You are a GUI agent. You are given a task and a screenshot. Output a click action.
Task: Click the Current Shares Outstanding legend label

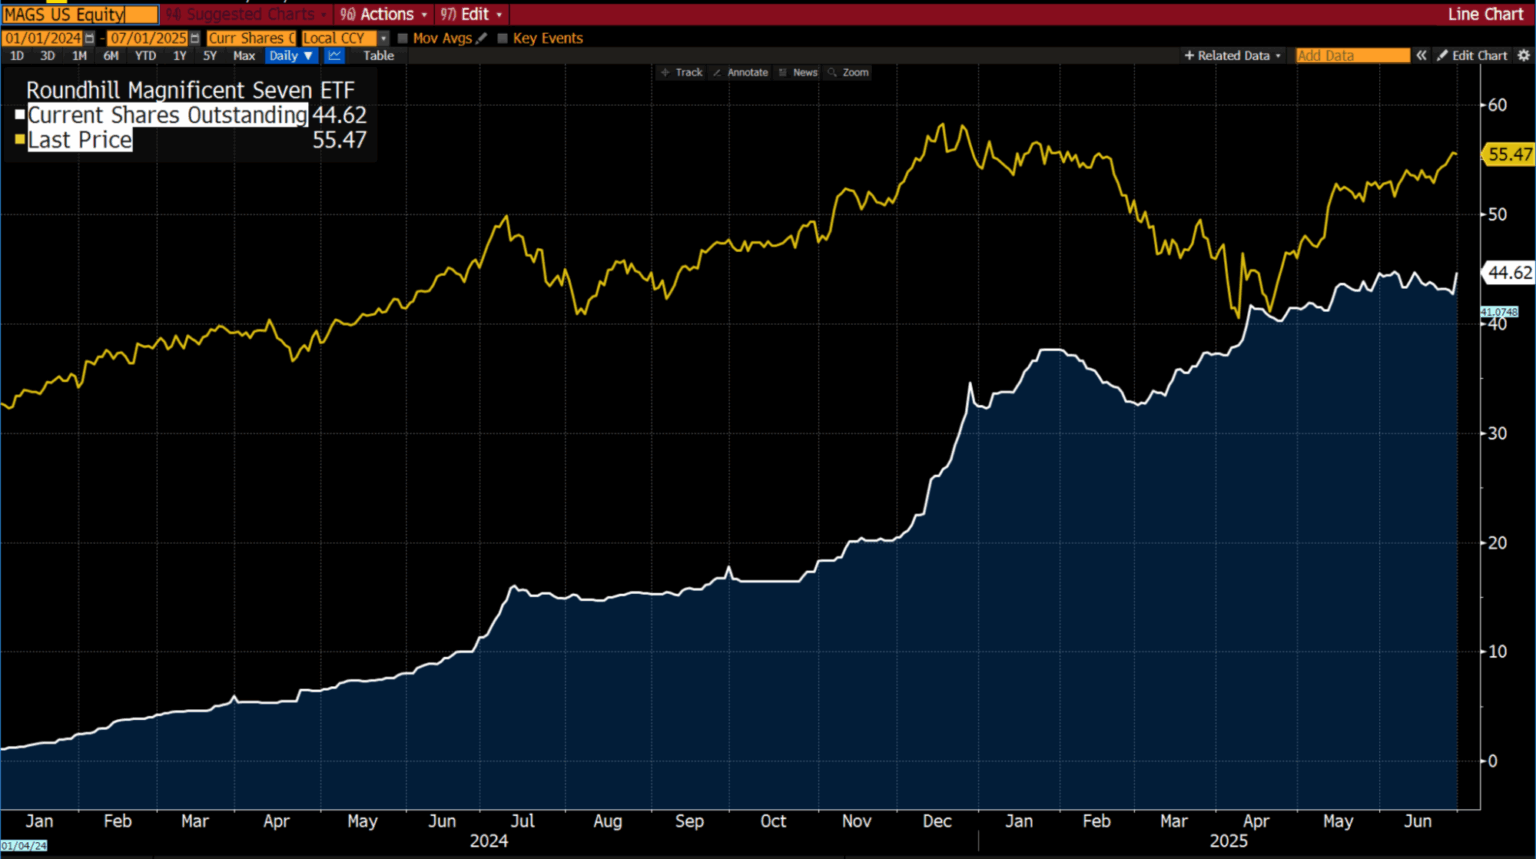pos(167,115)
